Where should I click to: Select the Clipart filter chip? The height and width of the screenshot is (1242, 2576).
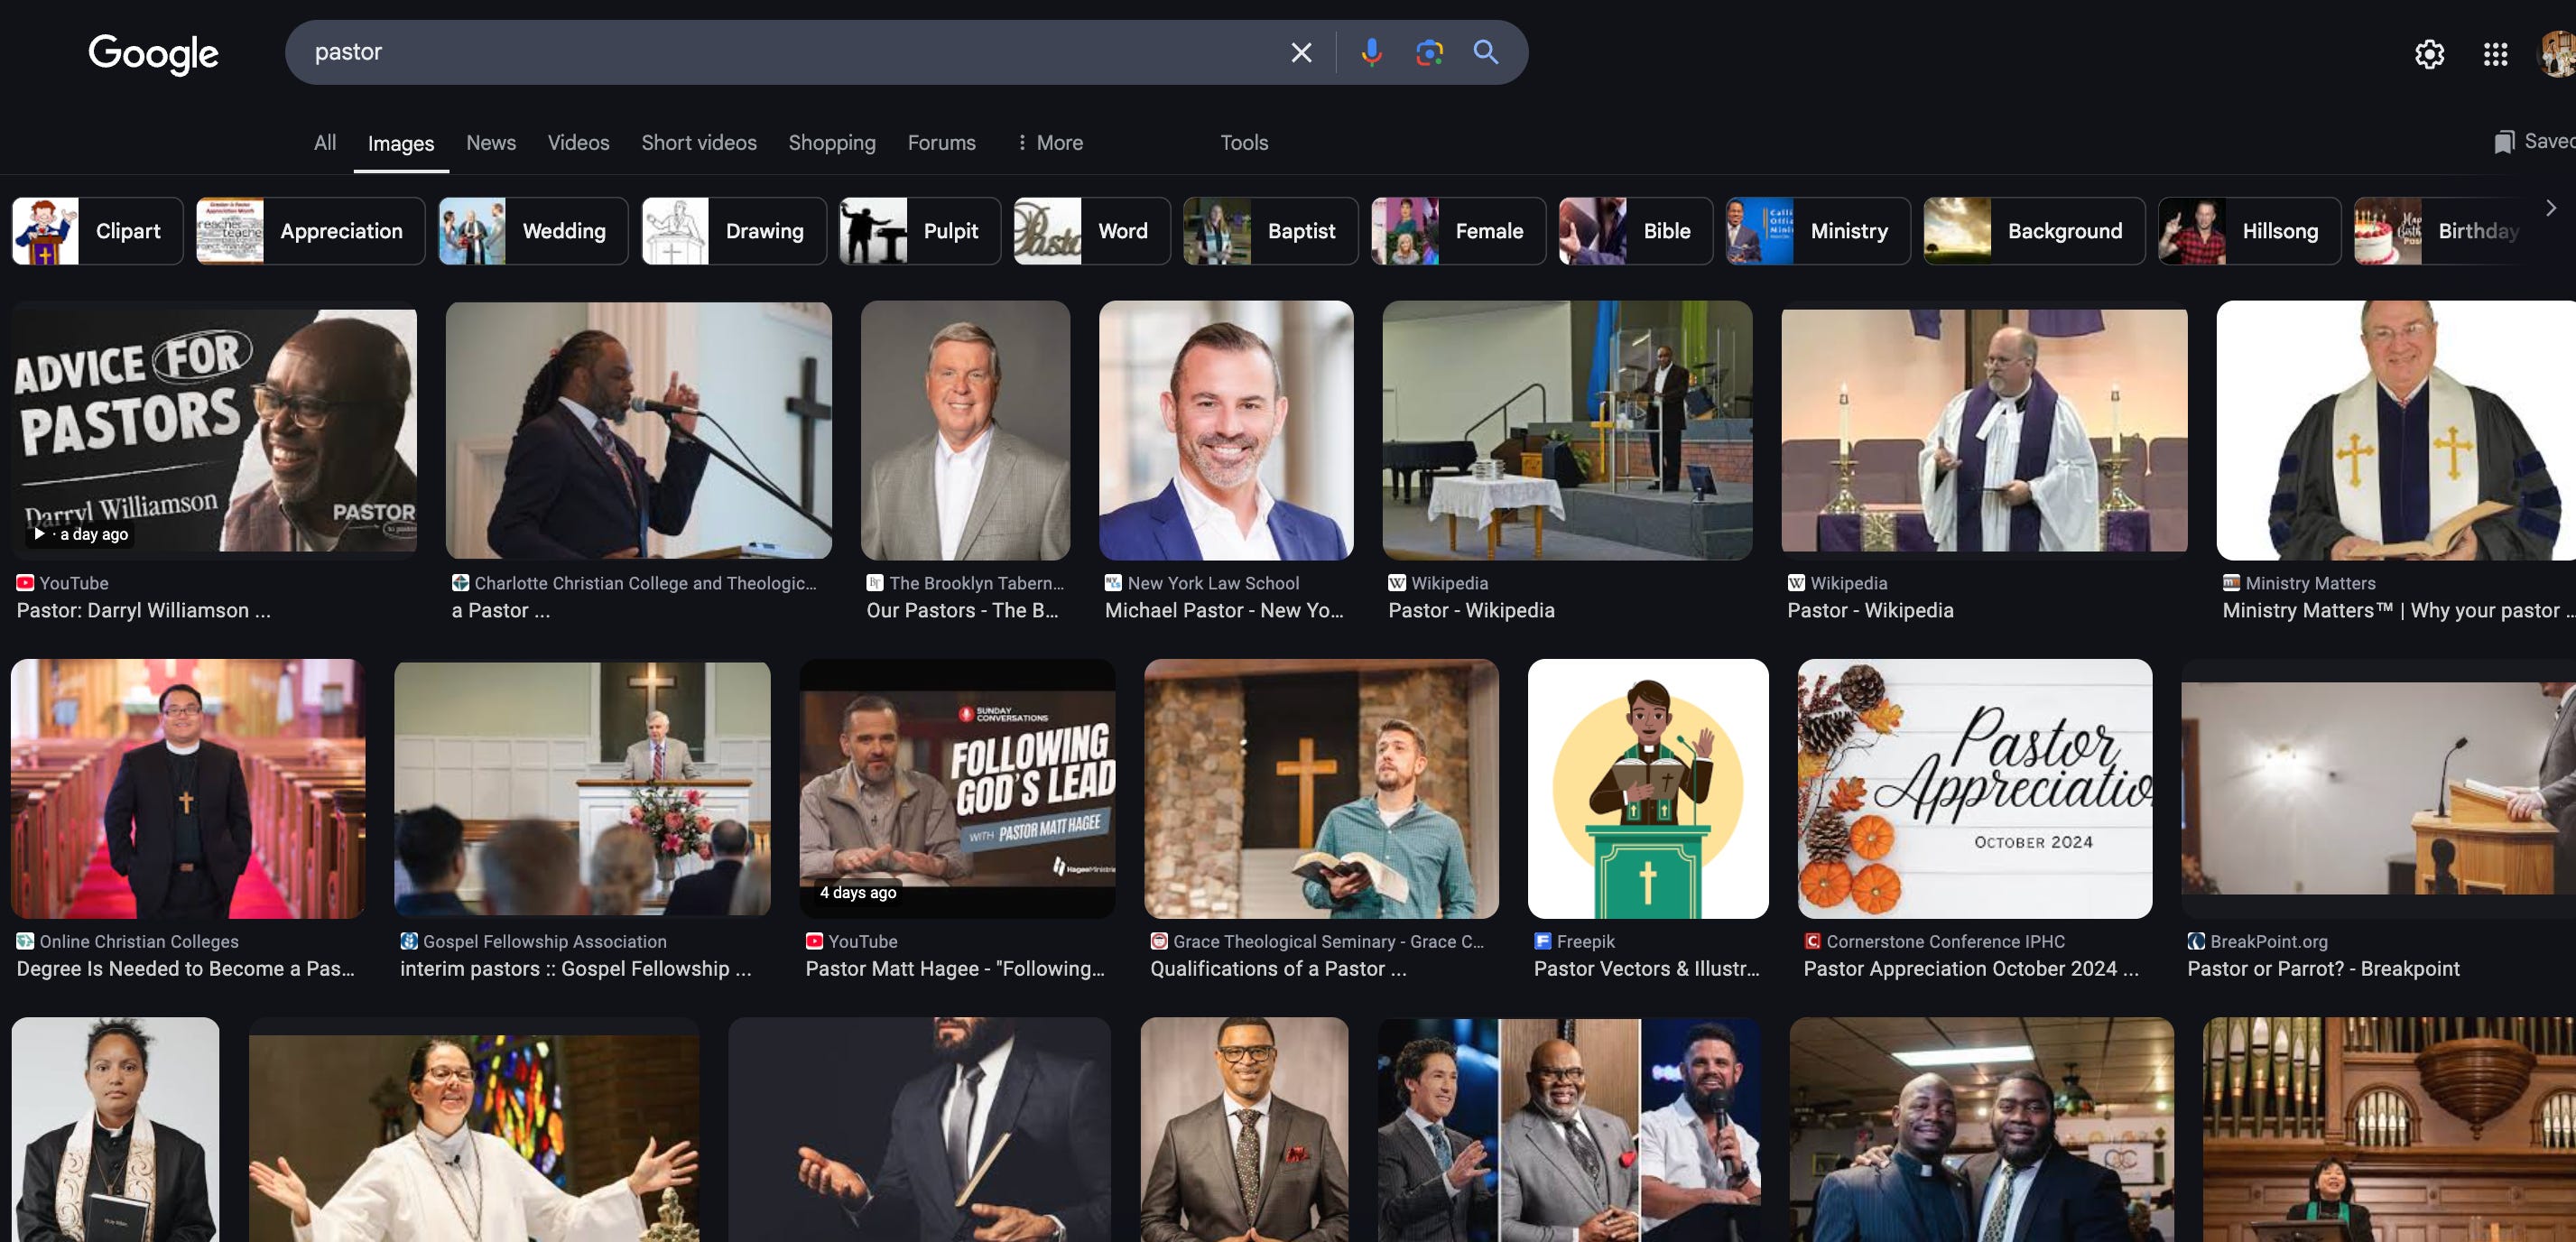click(98, 231)
